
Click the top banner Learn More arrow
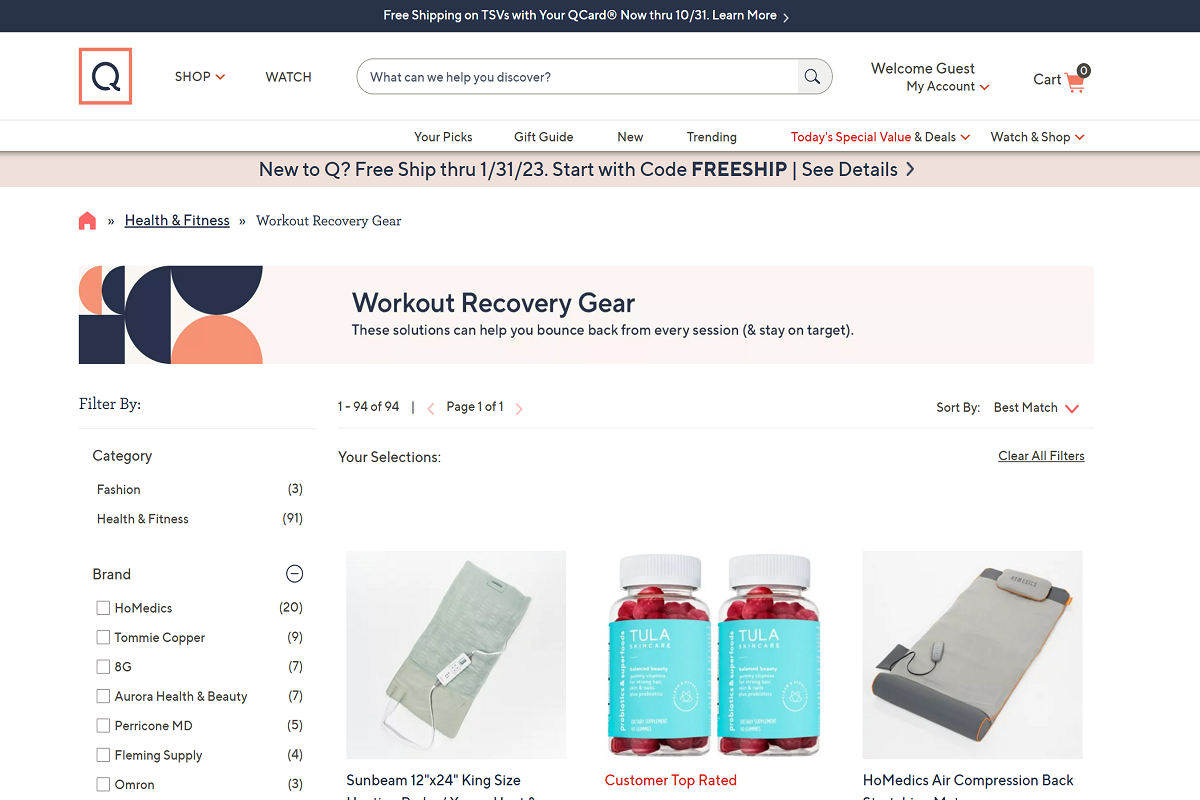(x=786, y=17)
